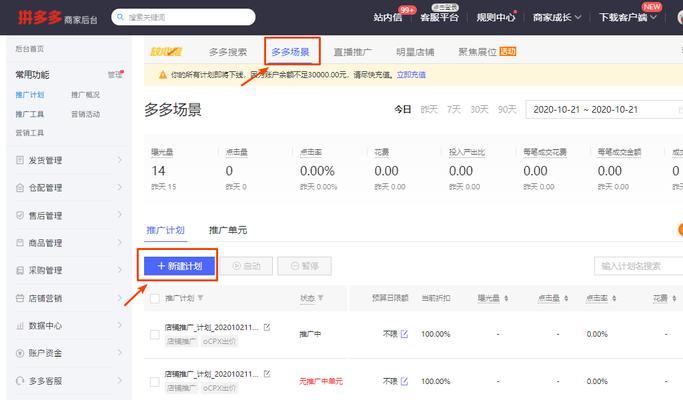Switch to the 多多搜索 tab
Viewport: 683px width, 400px height.
click(228, 52)
